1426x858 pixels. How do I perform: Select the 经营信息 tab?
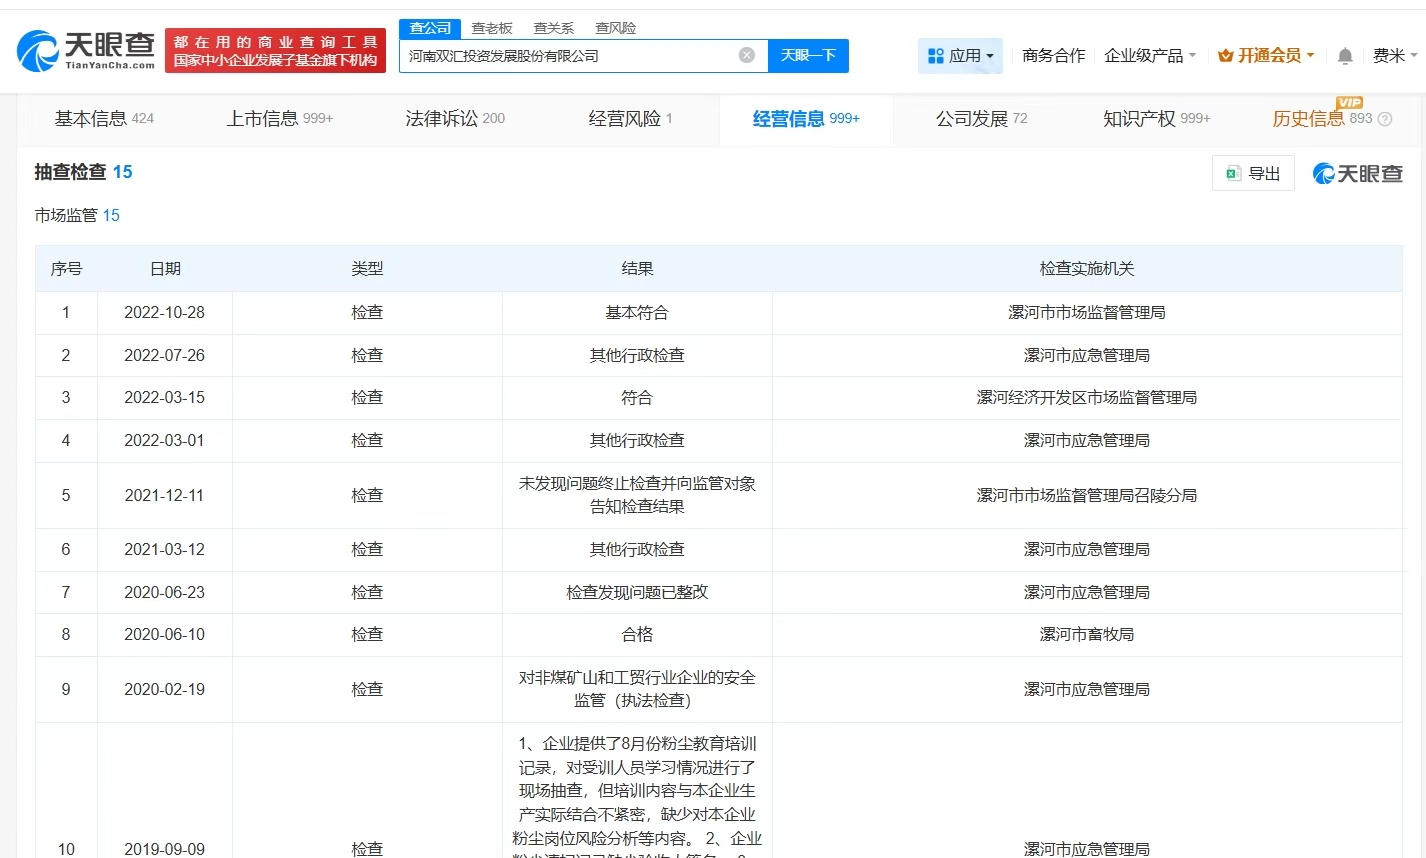806,119
